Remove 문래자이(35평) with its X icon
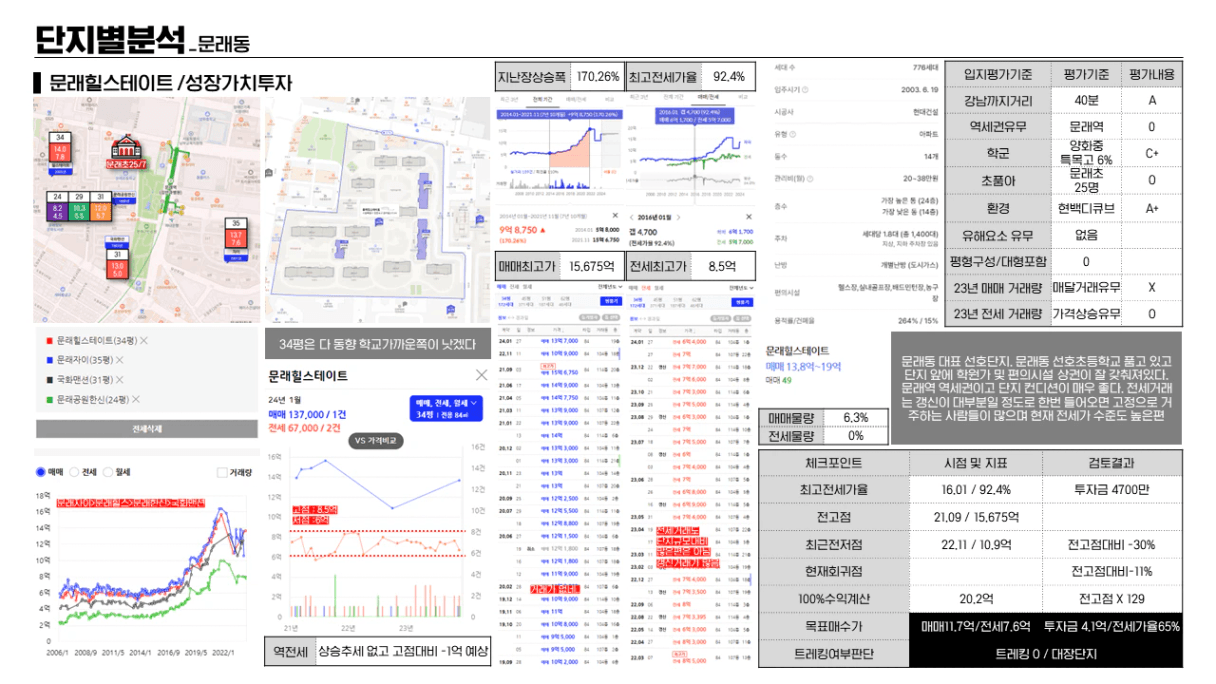The width and height of the screenshot is (1216, 684). [119, 360]
